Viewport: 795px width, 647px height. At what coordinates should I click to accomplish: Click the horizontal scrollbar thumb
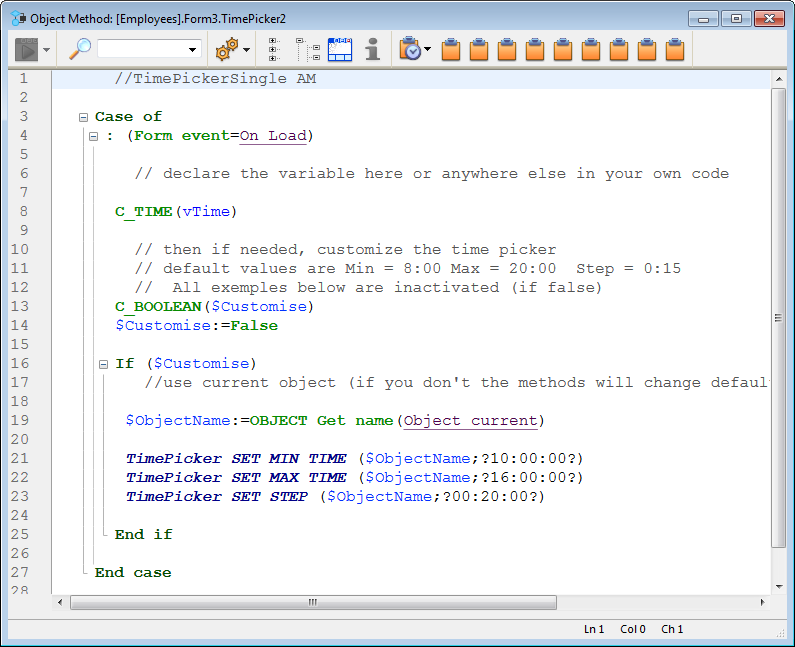click(313, 602)
